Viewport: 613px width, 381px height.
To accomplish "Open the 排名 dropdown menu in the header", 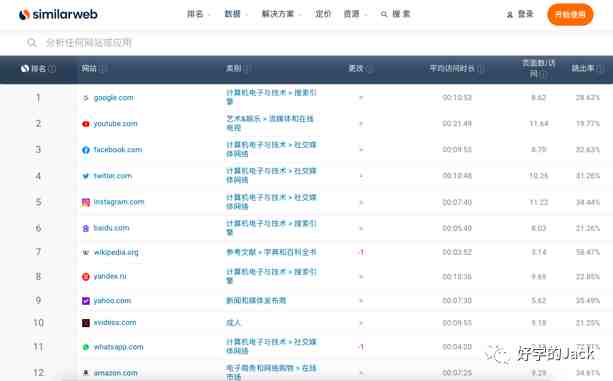I will (198, 14).
